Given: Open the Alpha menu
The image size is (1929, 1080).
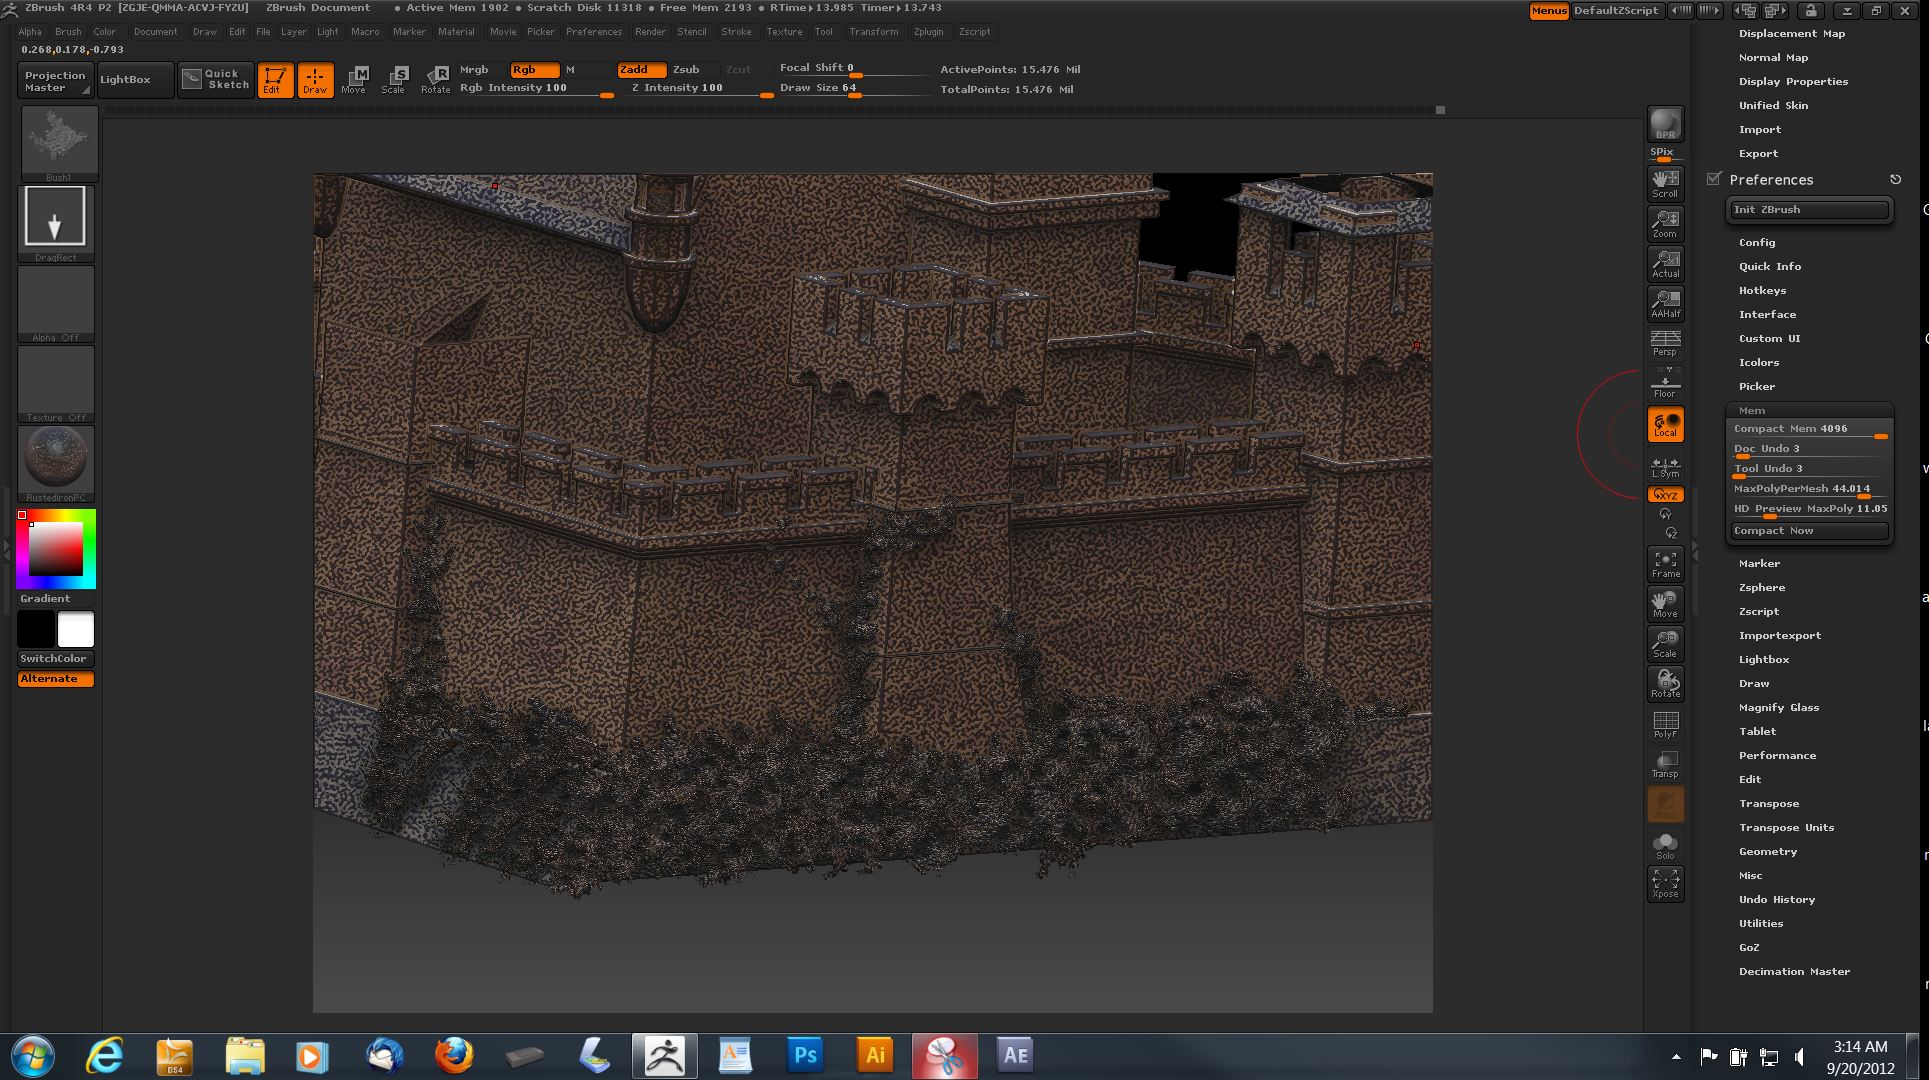Looking at the screenshot, I should pos(30,32).
